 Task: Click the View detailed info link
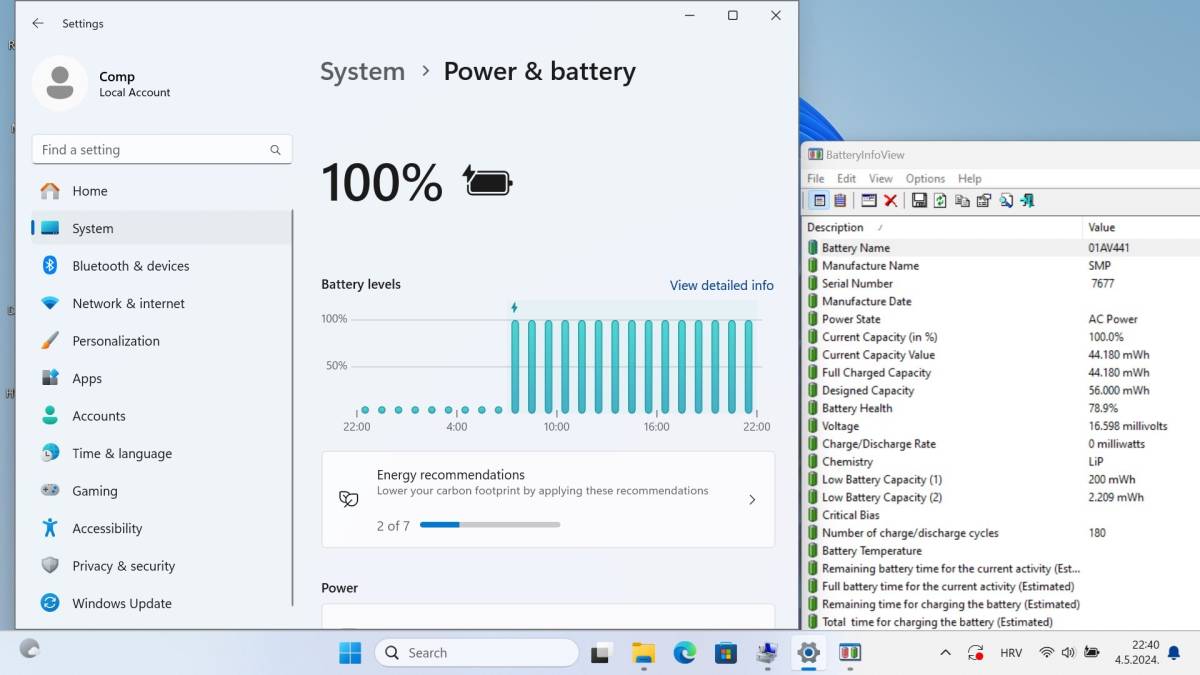721,285
